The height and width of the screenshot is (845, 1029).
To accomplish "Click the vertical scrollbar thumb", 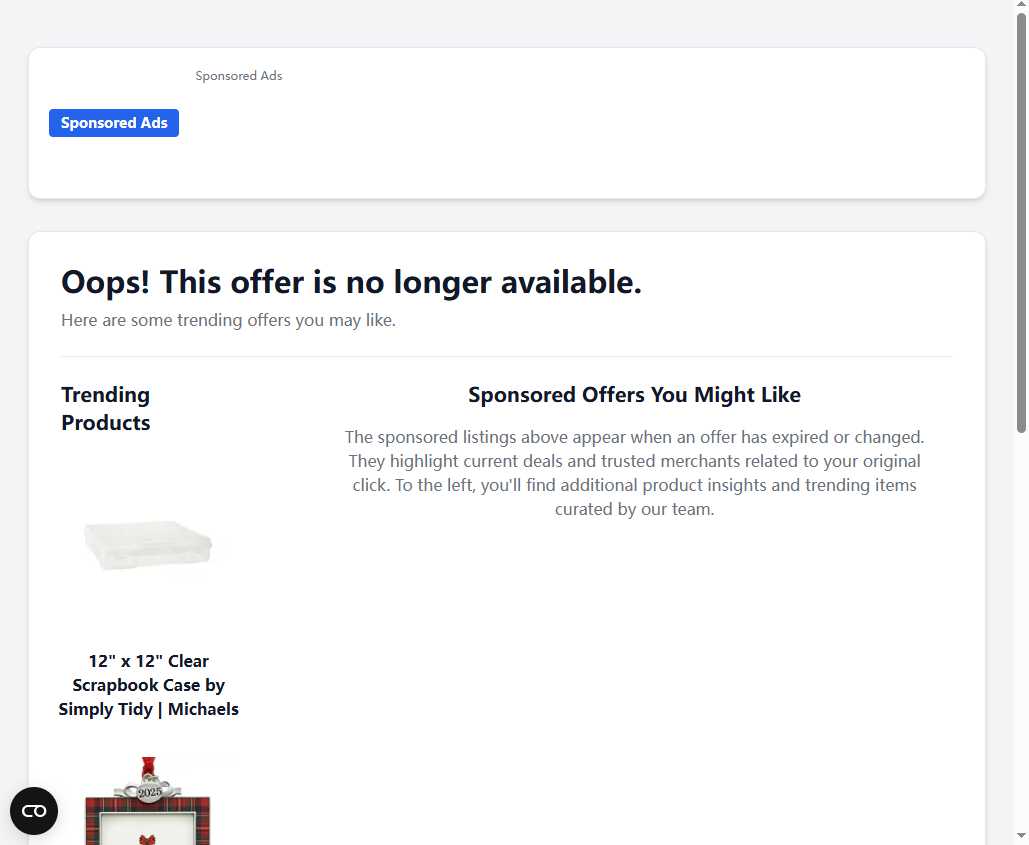I will tap(1021, 220).
